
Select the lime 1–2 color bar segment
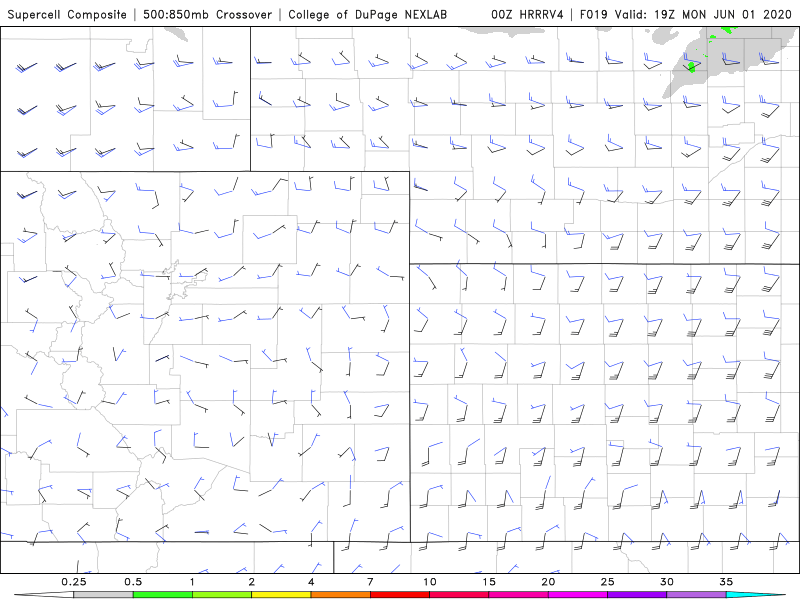[222, 595]
